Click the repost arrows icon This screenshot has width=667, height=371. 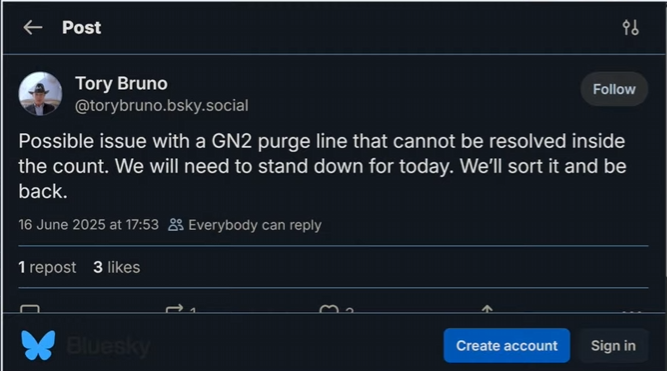[x=174, y=308]
